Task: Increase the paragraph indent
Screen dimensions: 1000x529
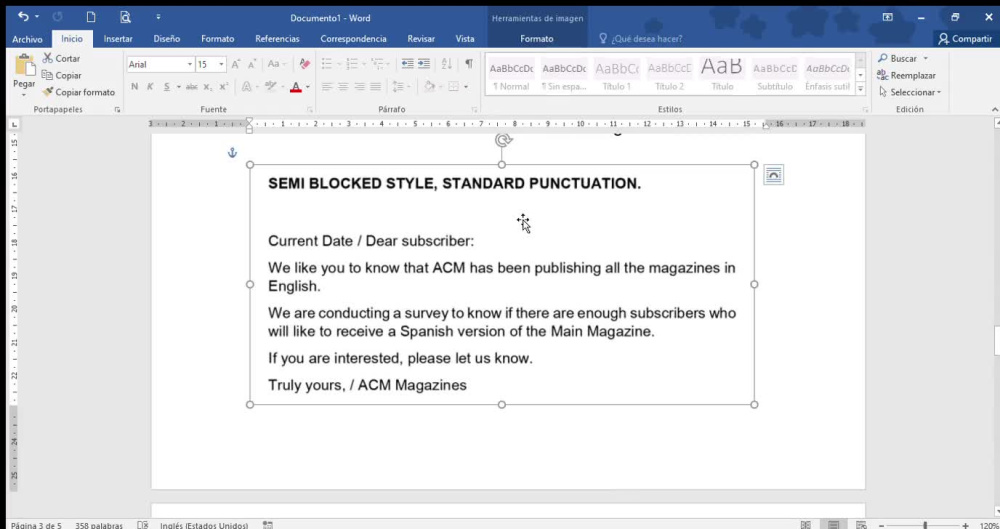Action: pyautogui.click(x=423, y=64)
